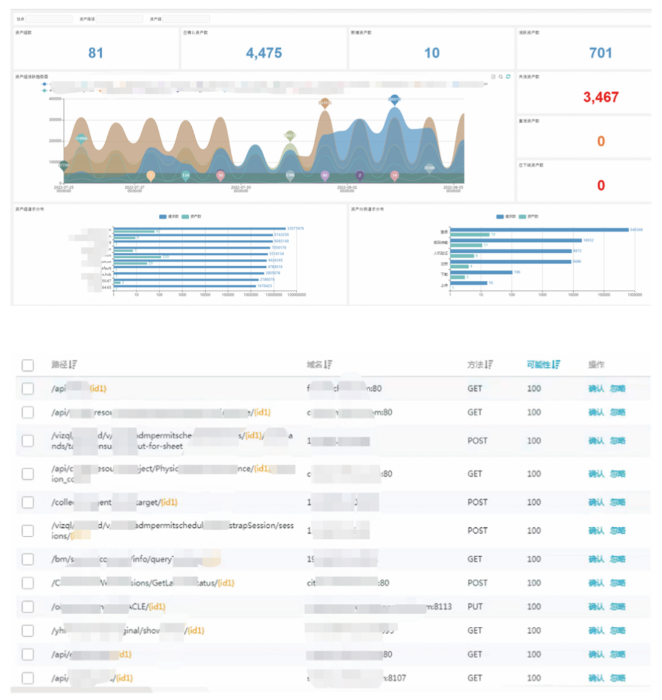662x700 pixels.
Task: Check the /yh…ginal/shov row checkbox
Action: coord(28,630)
